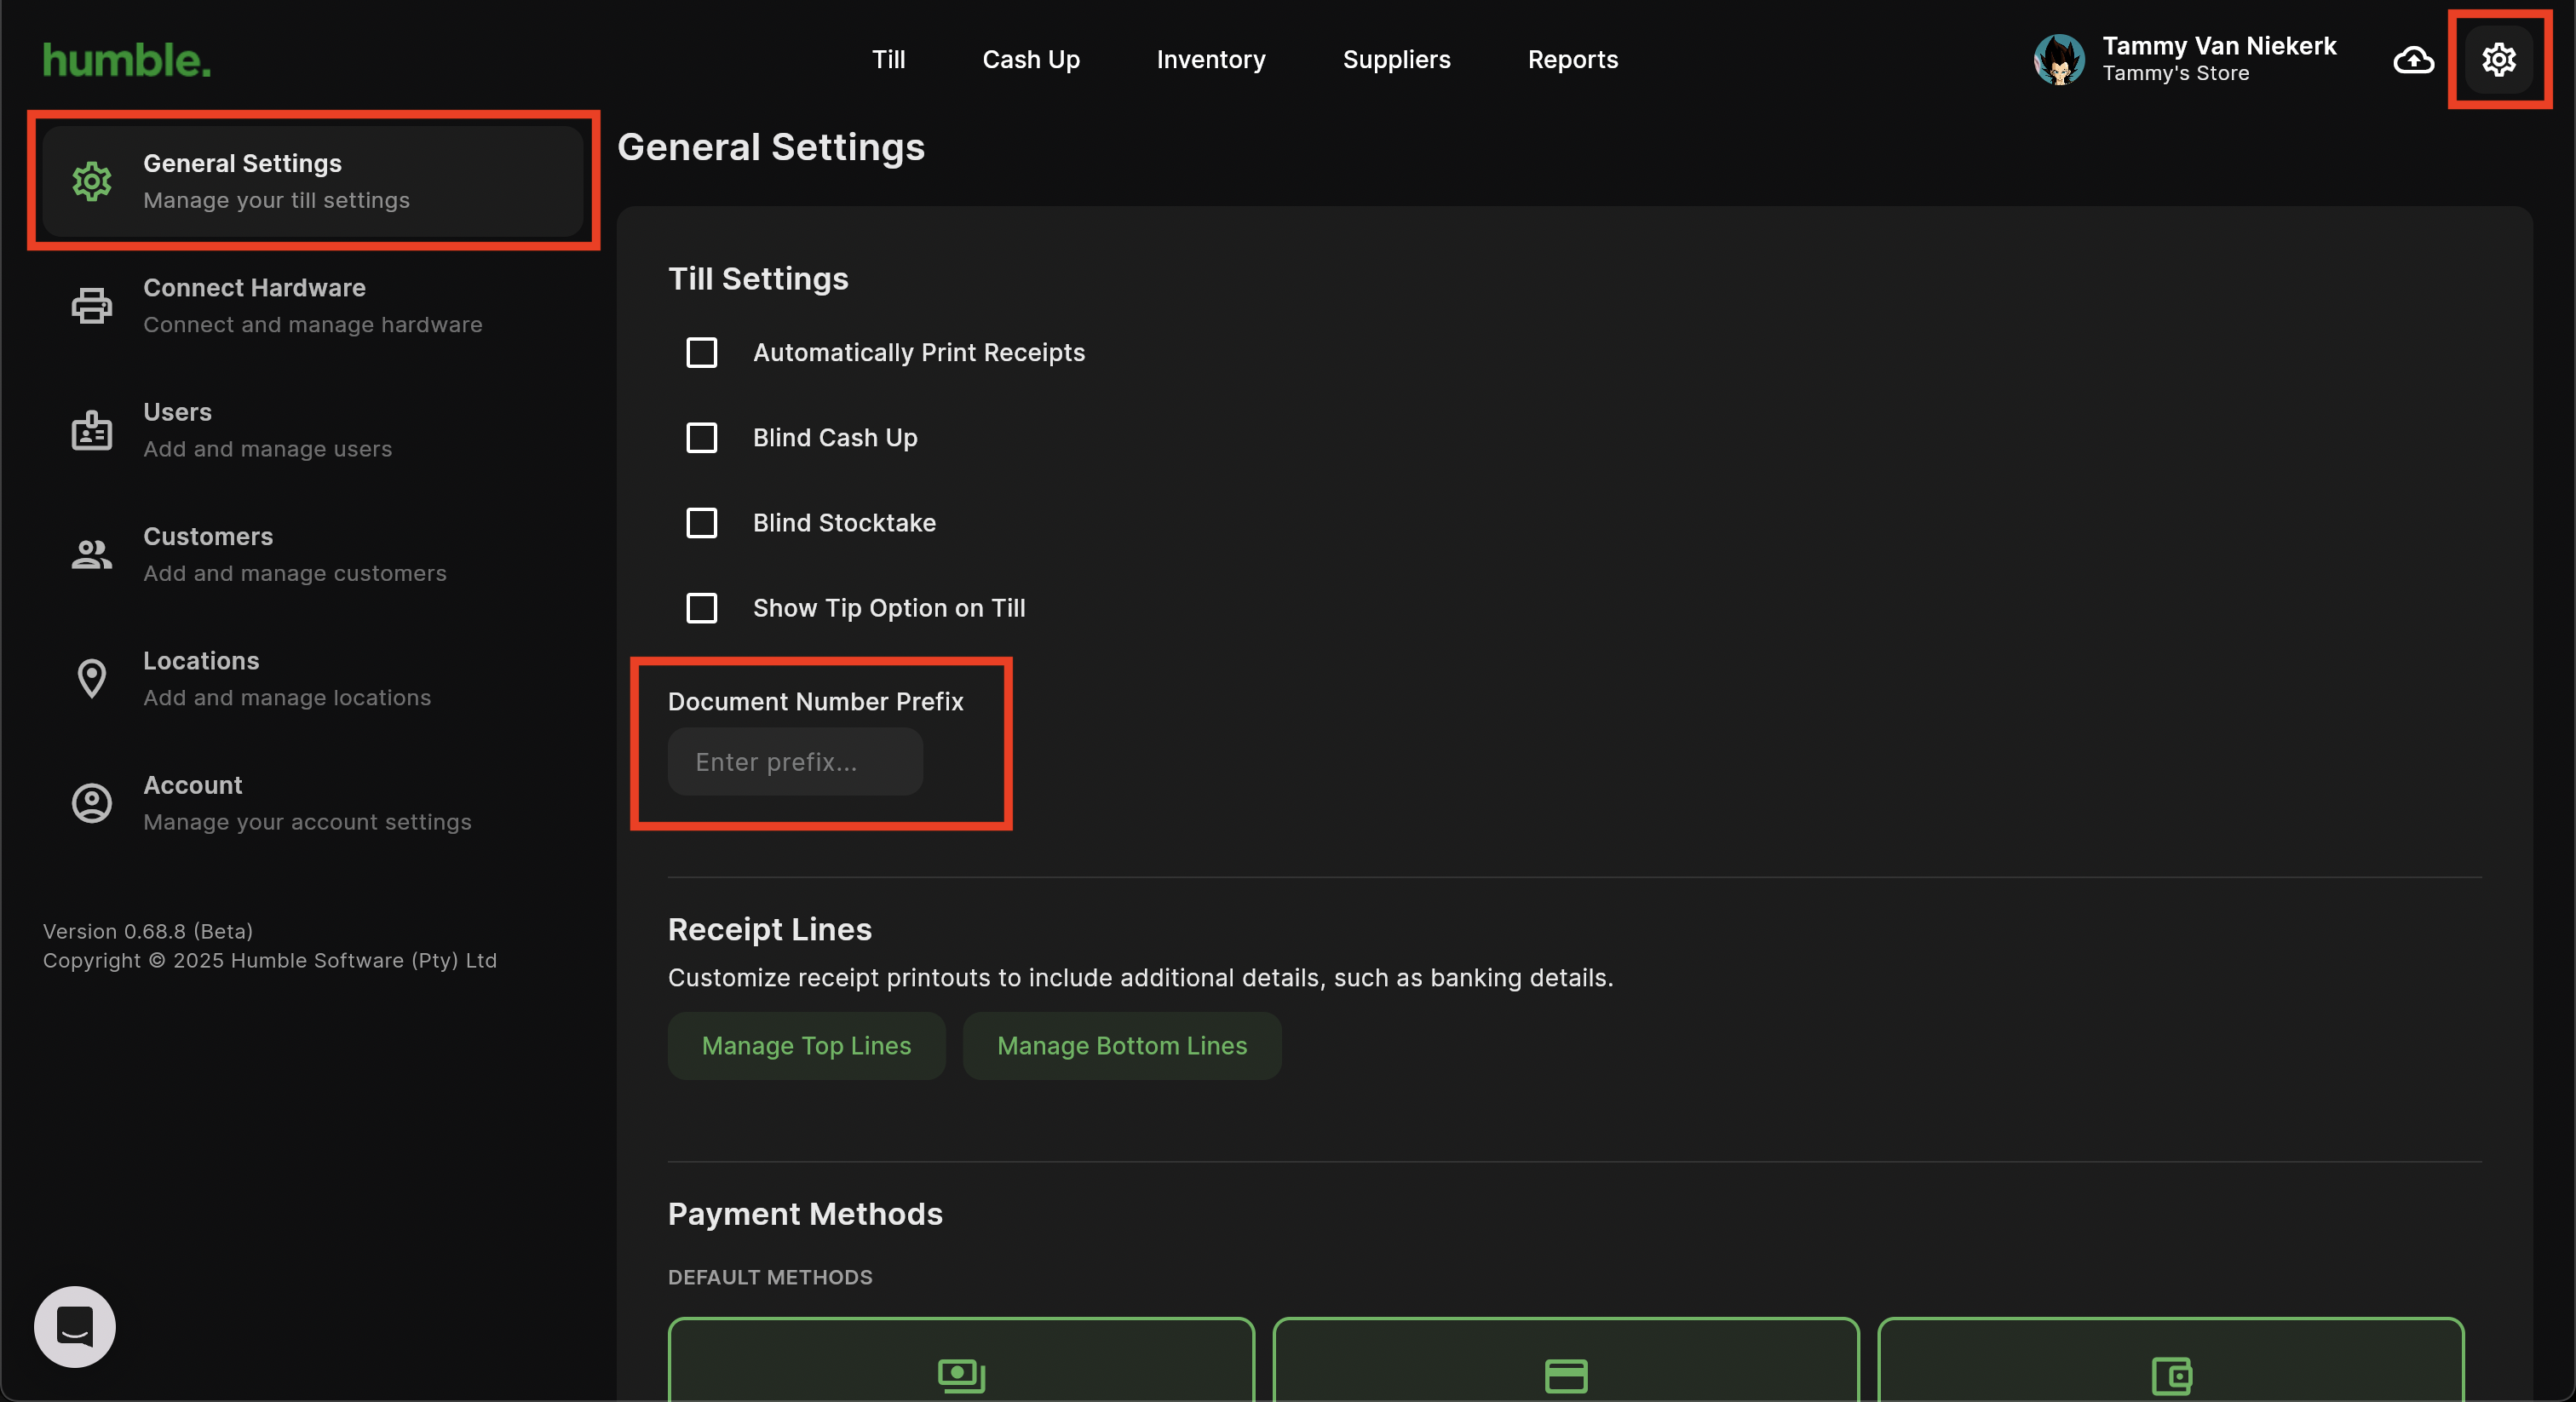Click the 'Customize receipt printouts' description text

click(x=1141, y=977)
